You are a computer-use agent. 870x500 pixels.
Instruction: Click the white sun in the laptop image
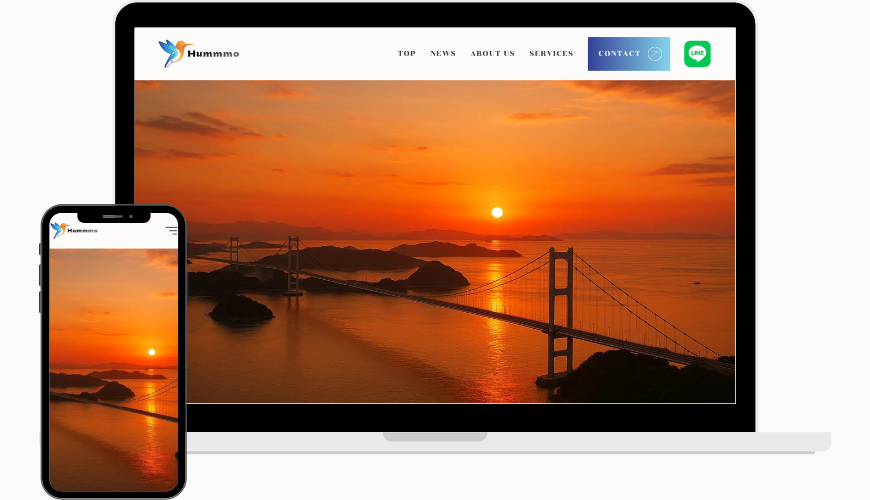[497, 213]
